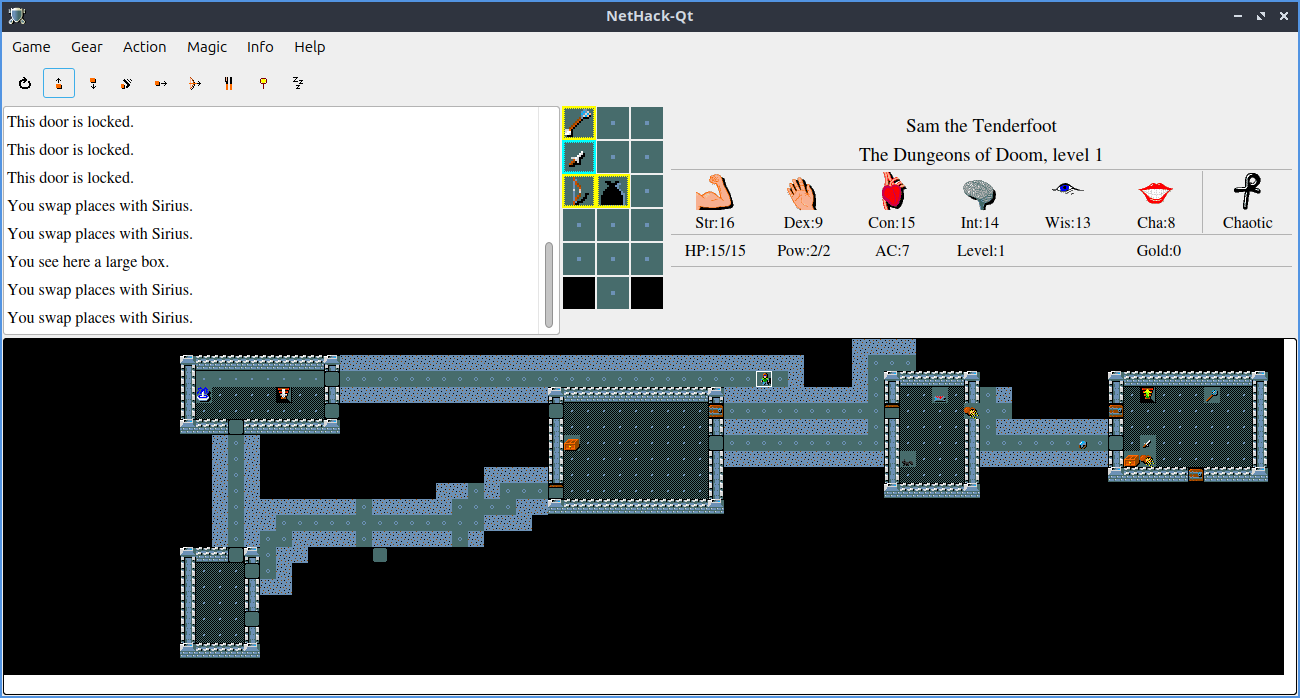Click 'The Dungeons of Doom, level 1' label
The width and height of the screenshot is (1300, 698).
click(981, 155)
